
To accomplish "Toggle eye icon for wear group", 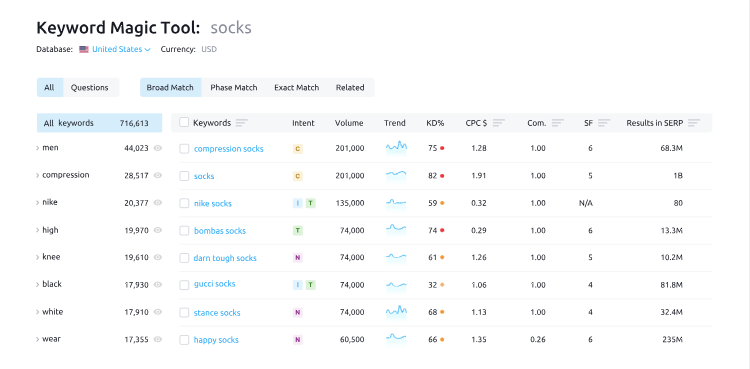I will (158, 339).
